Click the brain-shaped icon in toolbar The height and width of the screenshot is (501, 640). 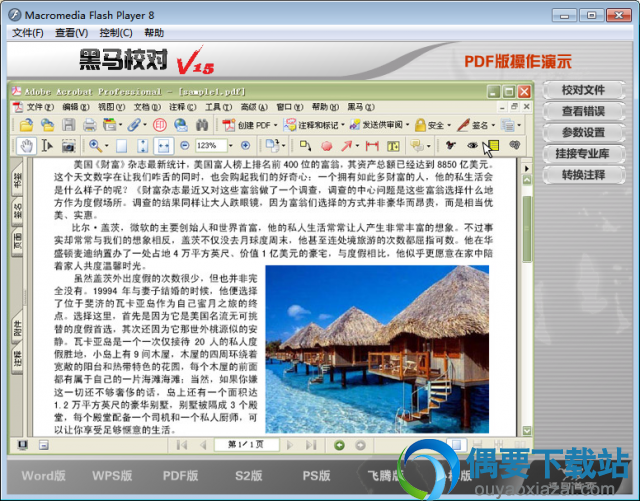[x=515, y=145]
